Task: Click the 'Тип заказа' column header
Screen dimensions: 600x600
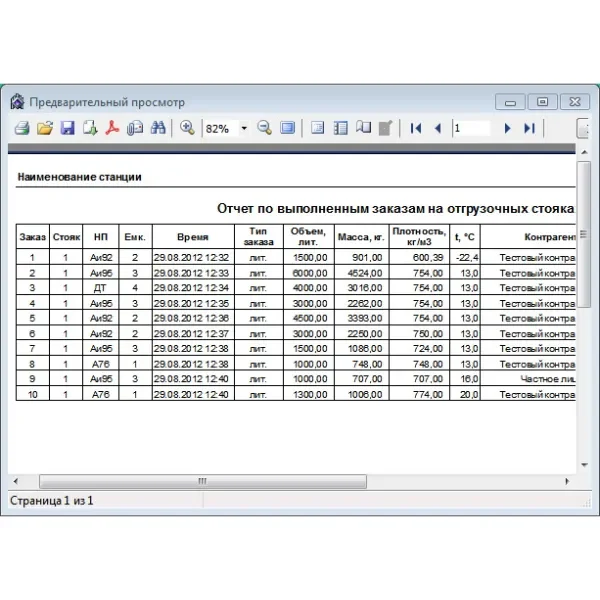Action: [259, 237]
